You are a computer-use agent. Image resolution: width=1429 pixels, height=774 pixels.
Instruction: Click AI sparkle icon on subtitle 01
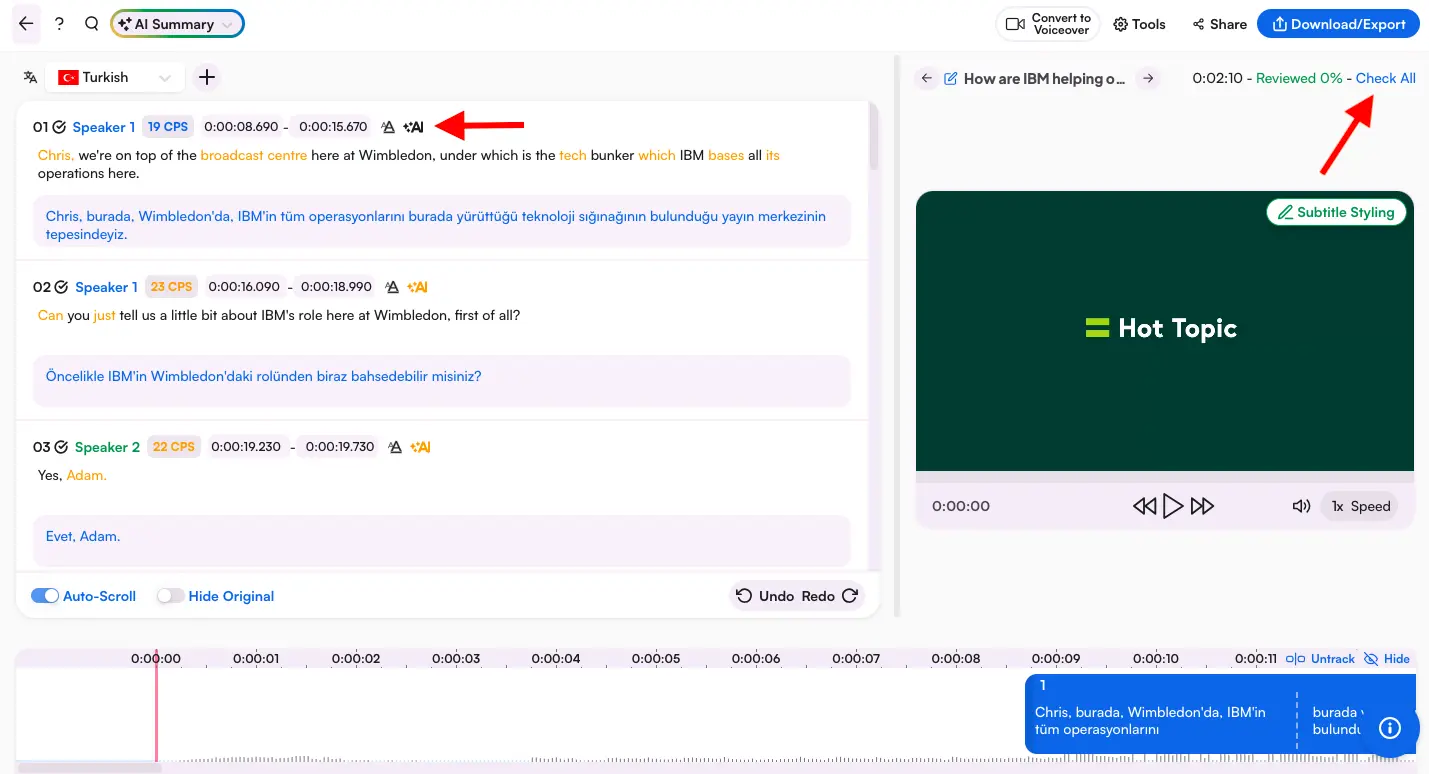tap(414, 127)
